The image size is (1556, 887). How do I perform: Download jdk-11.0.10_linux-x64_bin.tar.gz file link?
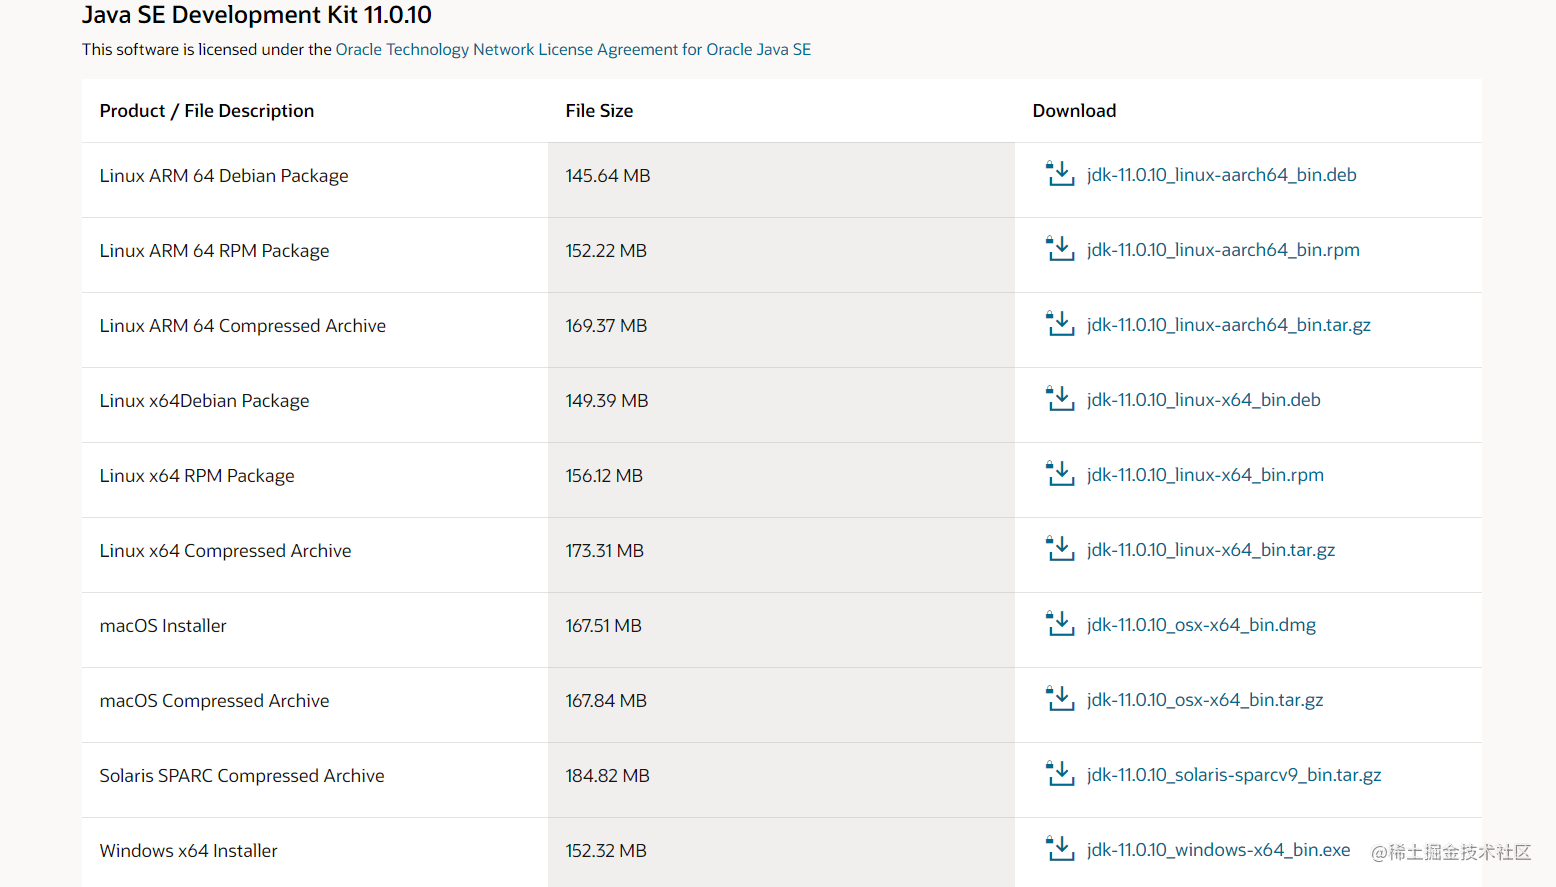tap(1211, 550)
